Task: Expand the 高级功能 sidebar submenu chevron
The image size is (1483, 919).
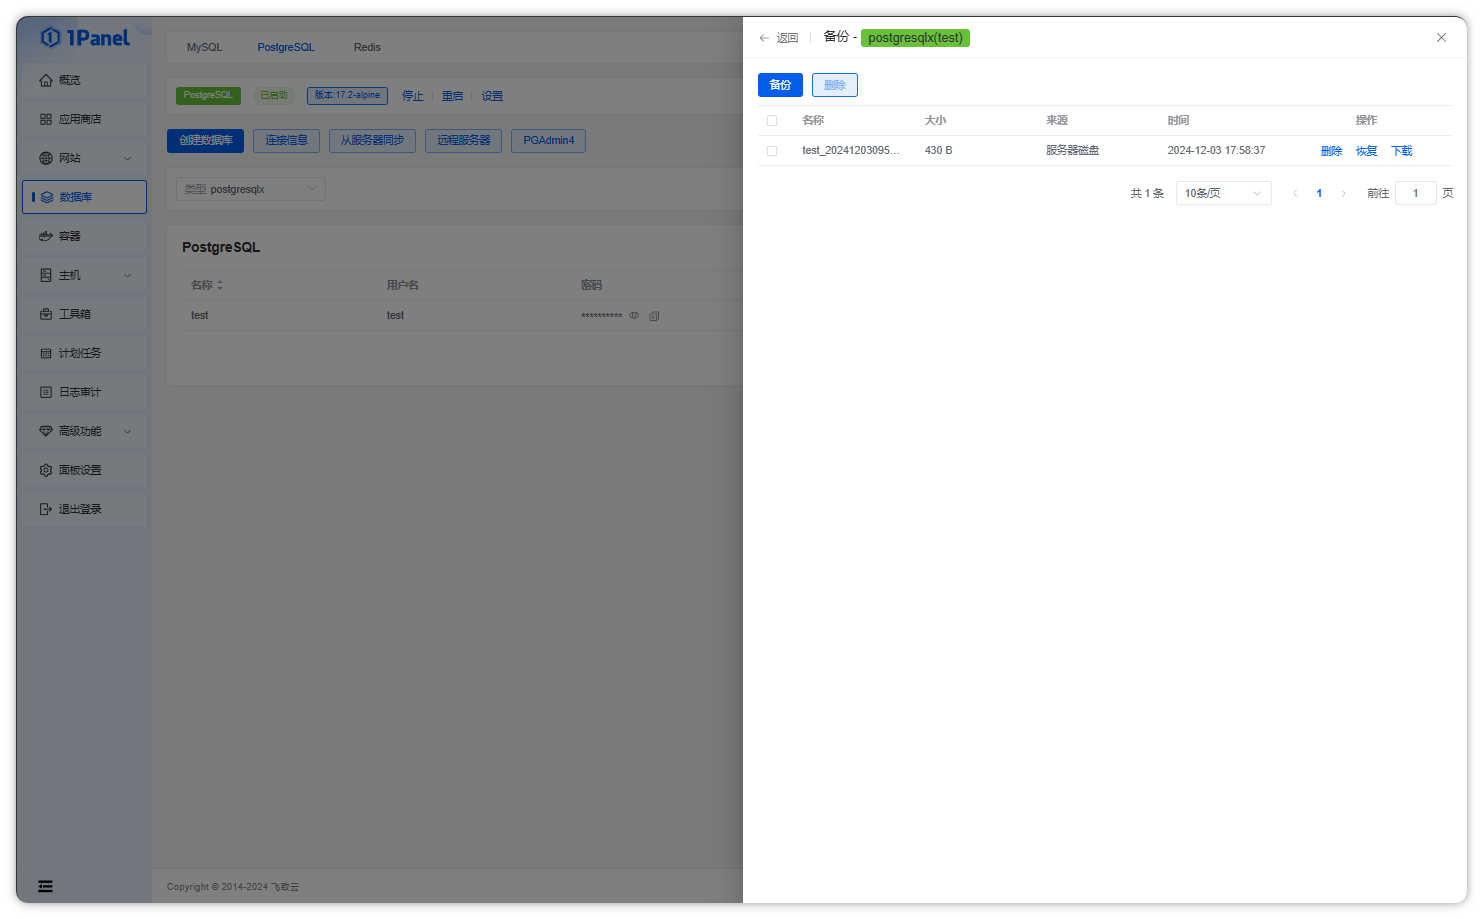Action: pos(128,431)
